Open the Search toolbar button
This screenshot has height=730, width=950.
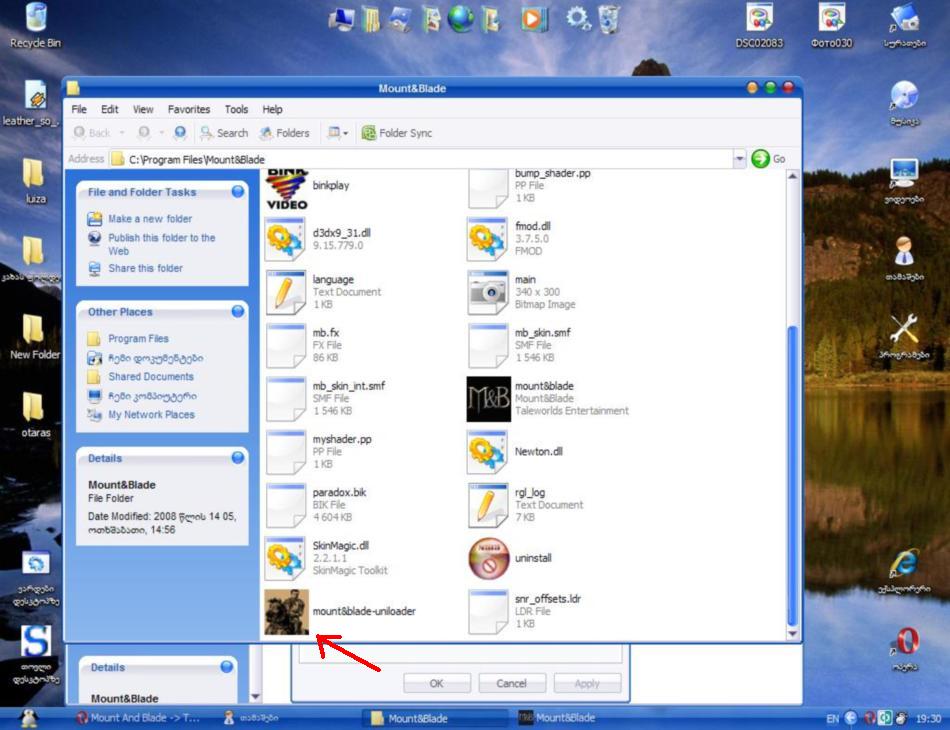coord(223,133)
